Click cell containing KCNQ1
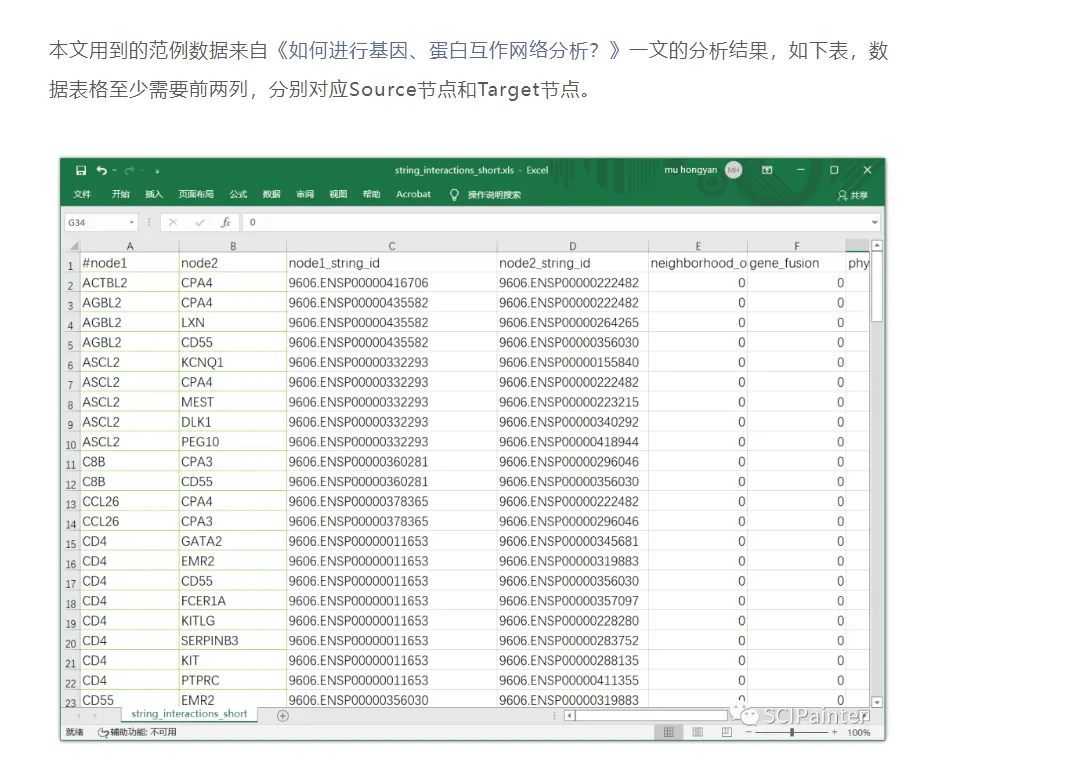 232,362
